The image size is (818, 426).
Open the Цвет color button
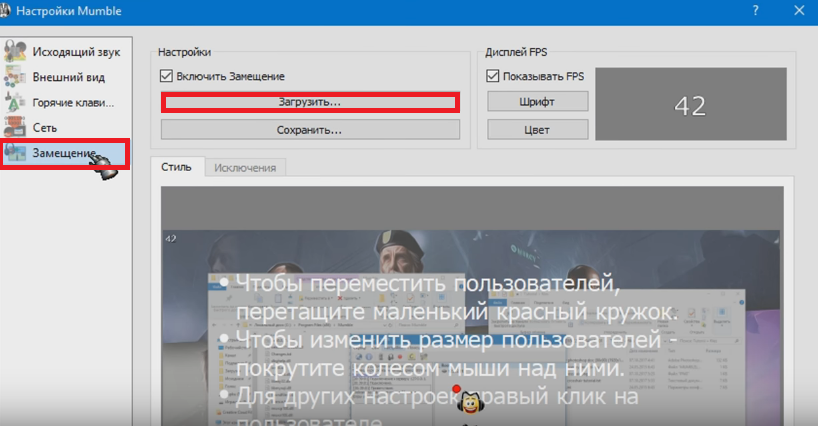[x=537, y=130]
